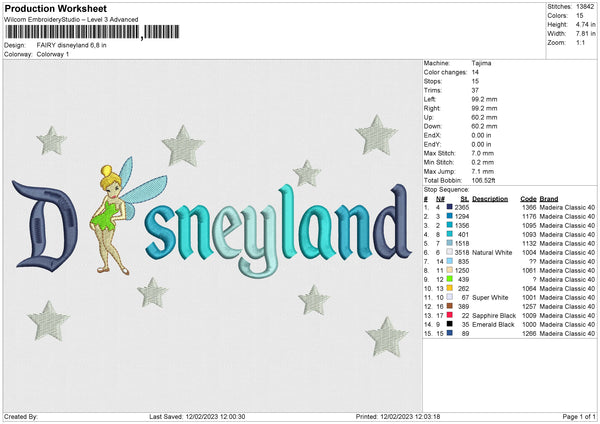Pick the teal swatch beside stitch count 1356

[449, 225]
